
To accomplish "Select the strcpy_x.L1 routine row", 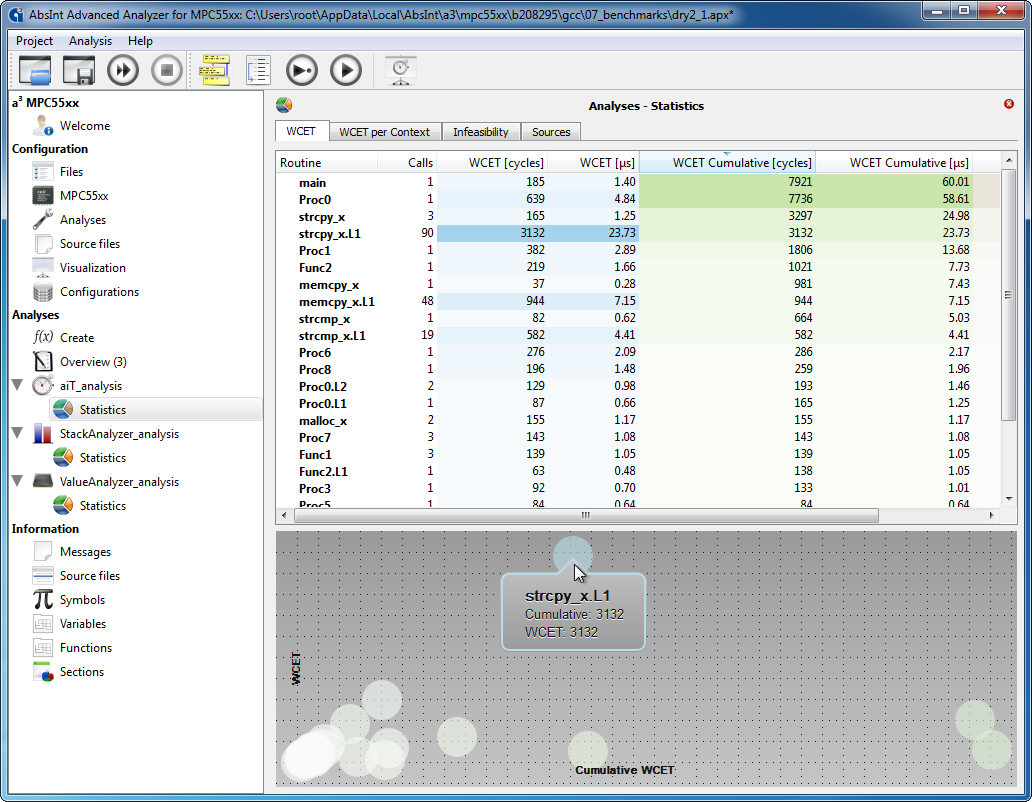I will coord(638,233).
